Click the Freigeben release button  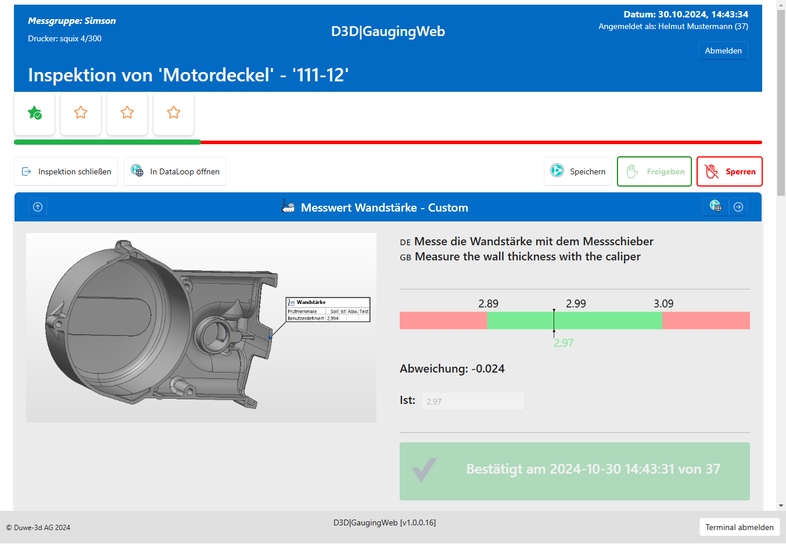[x=654, y=171]
